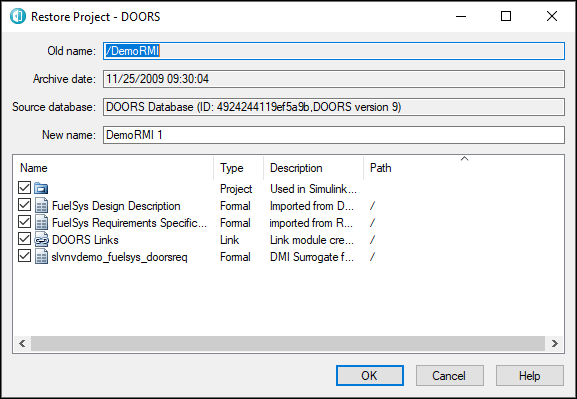Click the horizontal scrollbar thumb
This screenshot has height=399, width=577.
click(x=288, y=343)
